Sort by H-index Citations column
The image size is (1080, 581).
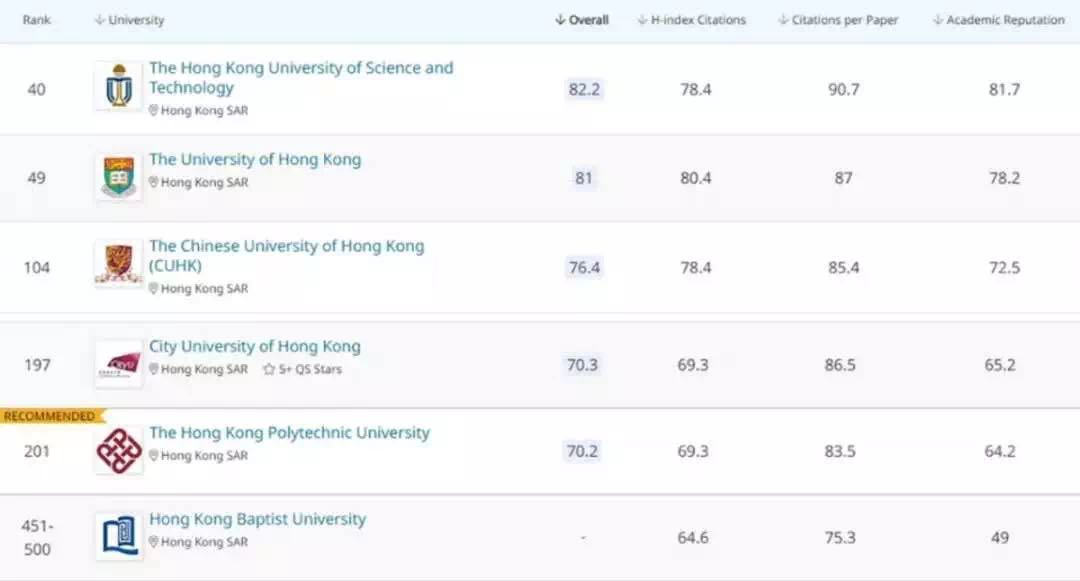point(691,20)
